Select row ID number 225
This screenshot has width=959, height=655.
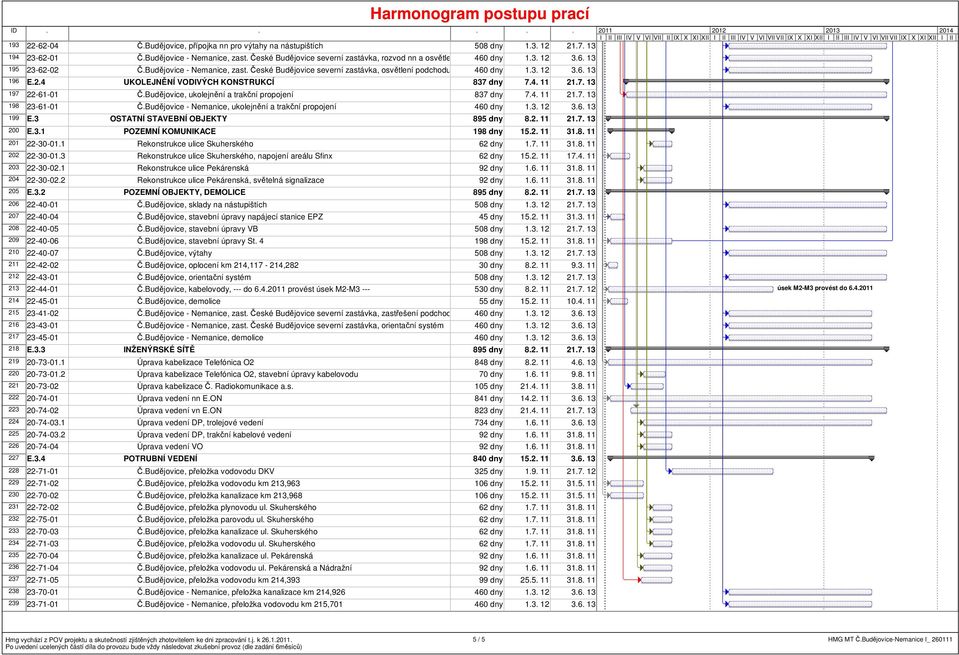(13, 434)
